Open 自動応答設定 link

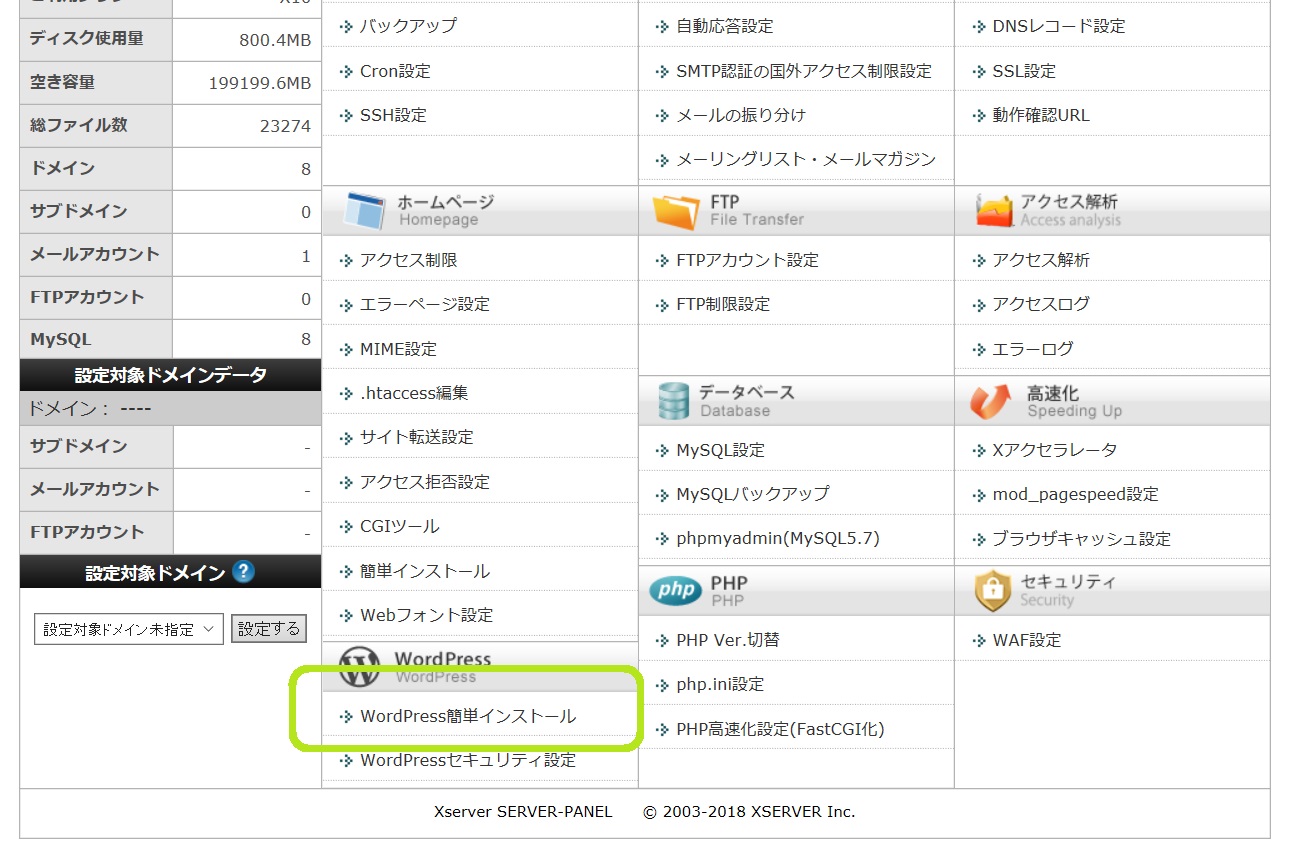click(x=724, y=26)
